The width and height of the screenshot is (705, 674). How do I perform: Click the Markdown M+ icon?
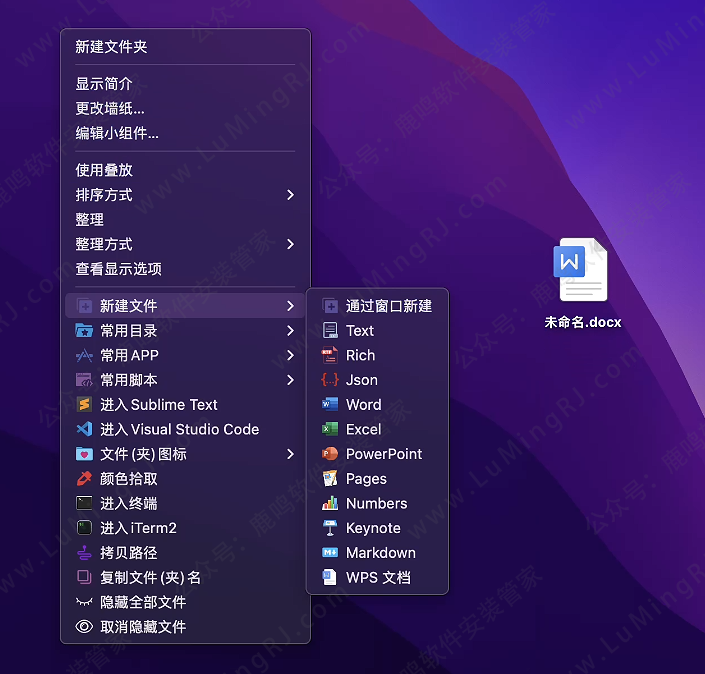[x=330, y=553]
